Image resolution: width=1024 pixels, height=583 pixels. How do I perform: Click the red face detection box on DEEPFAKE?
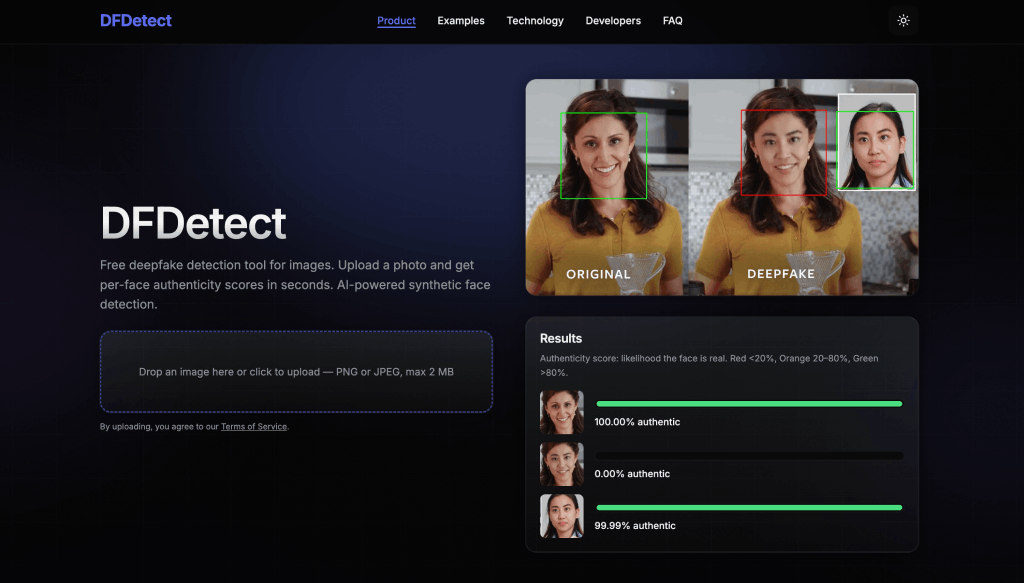pos(782,152)
